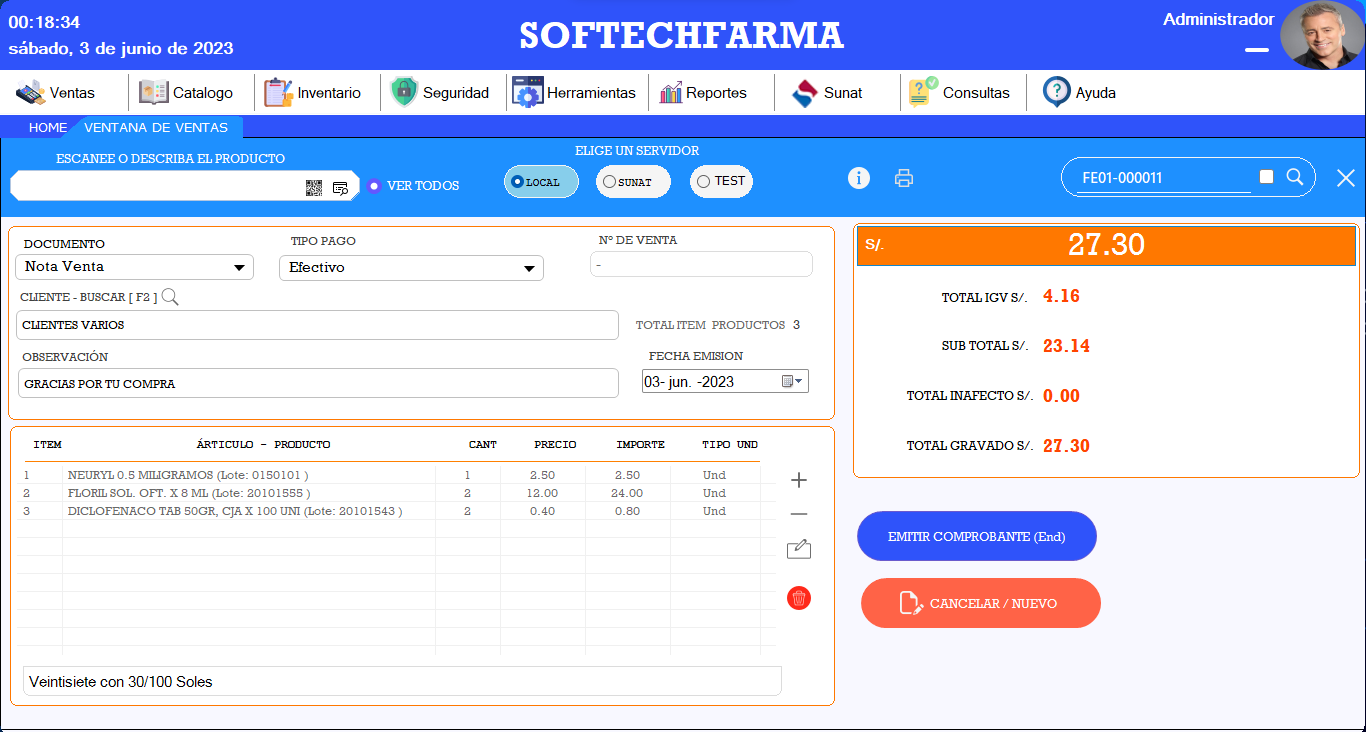Open the TIPO PAGO dropdown showing Efectivo
Image resolution: width=1366 pixels, height=732 pixels.
point(411,268)
